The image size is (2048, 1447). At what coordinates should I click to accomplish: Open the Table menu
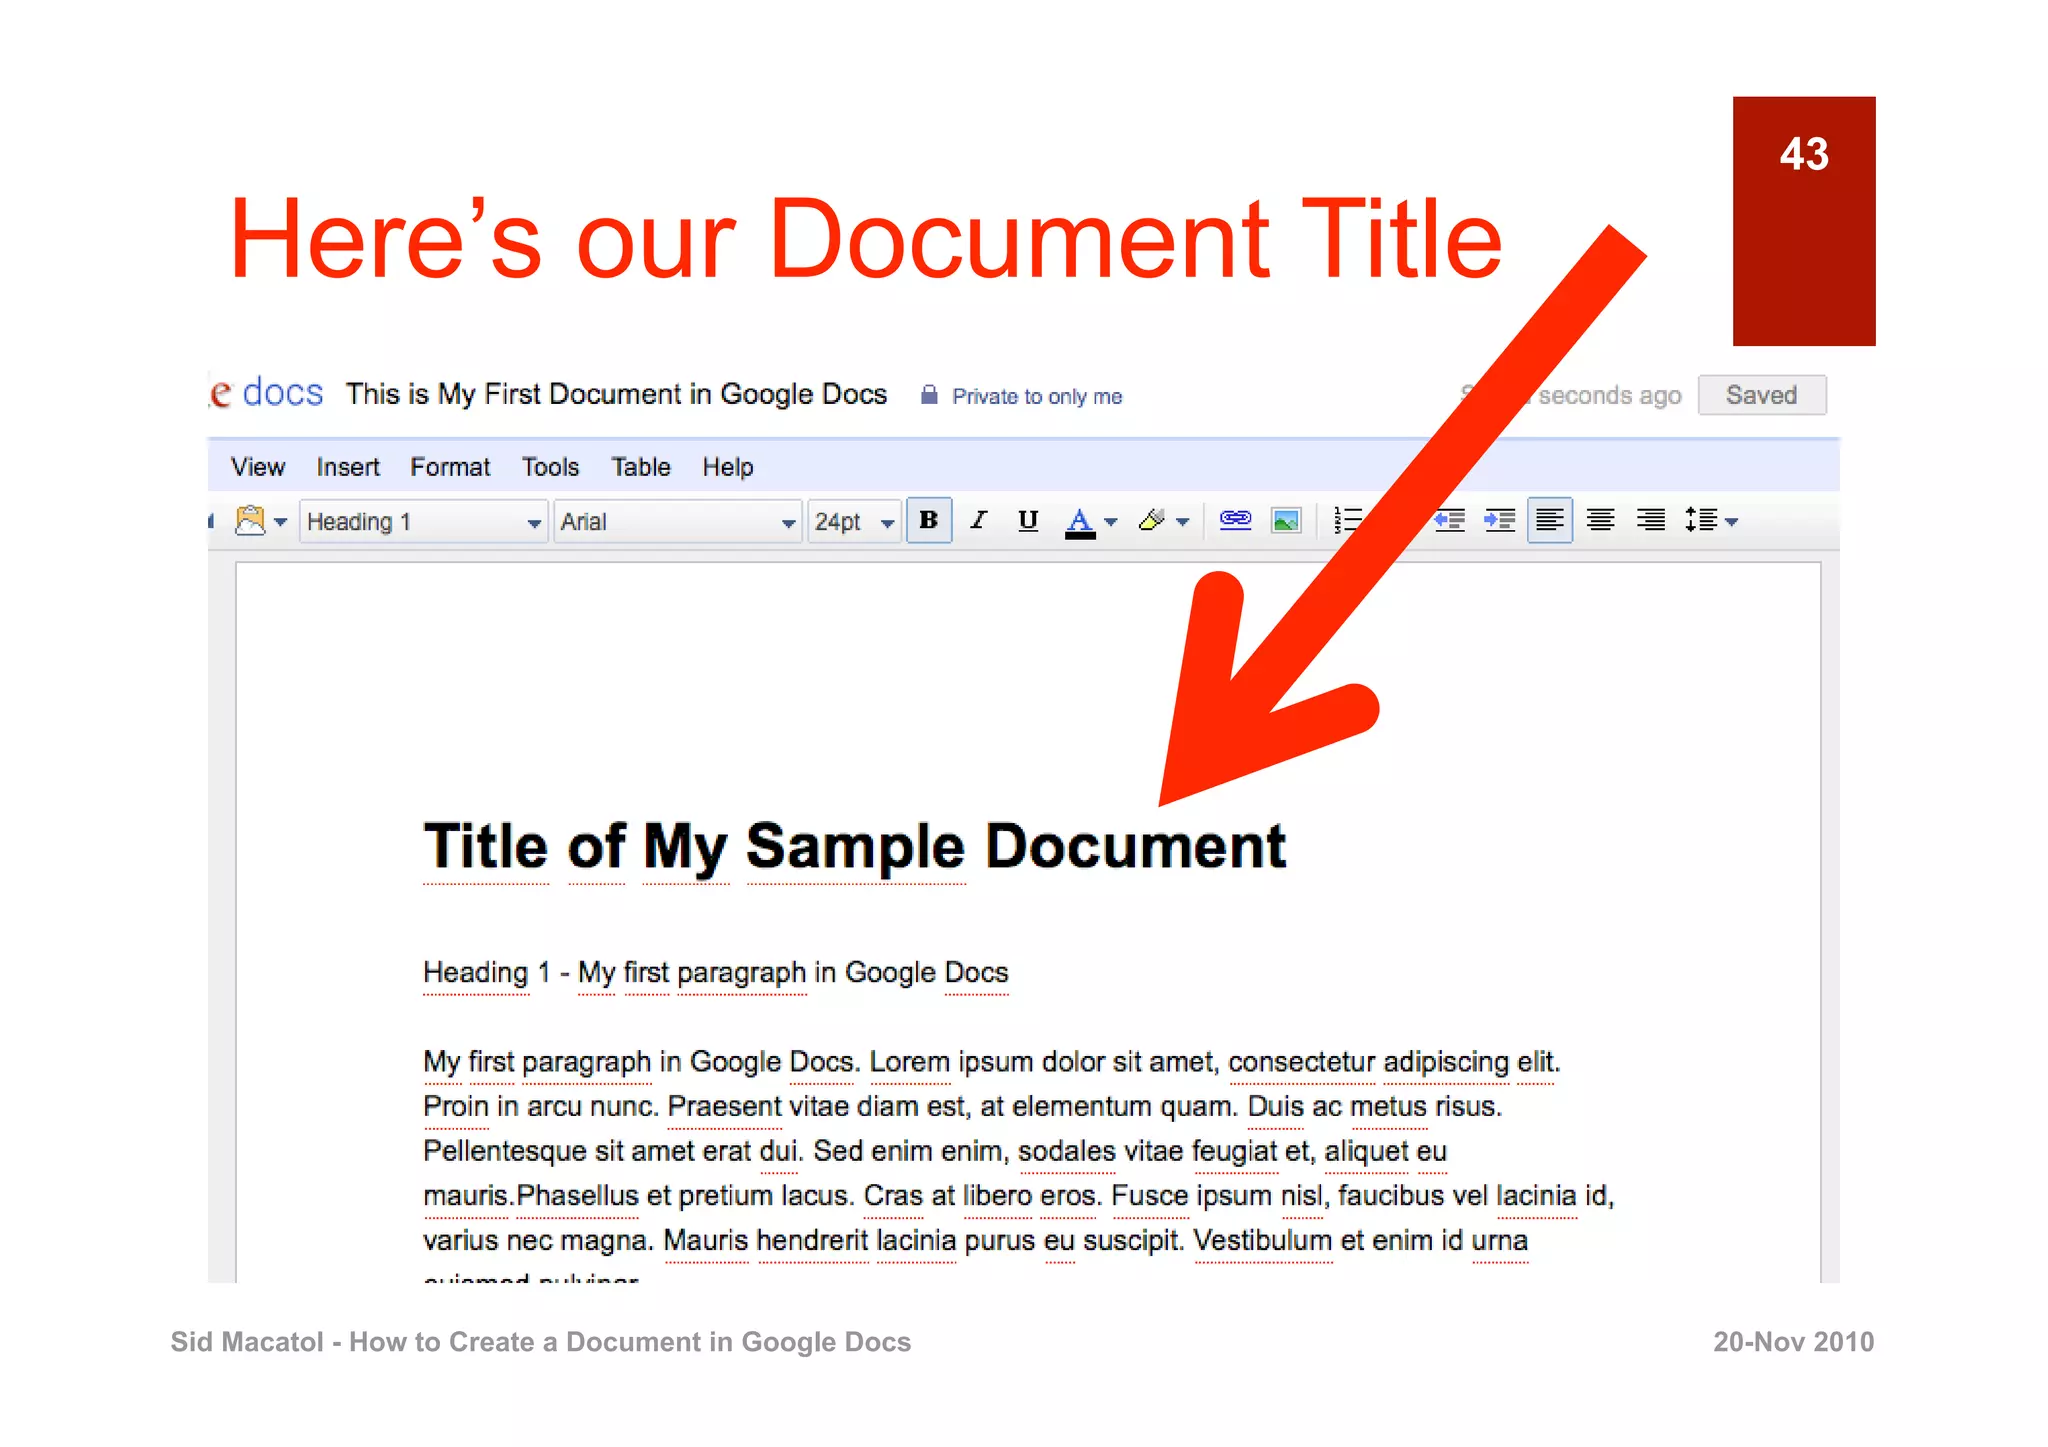[x=641, y=467]
